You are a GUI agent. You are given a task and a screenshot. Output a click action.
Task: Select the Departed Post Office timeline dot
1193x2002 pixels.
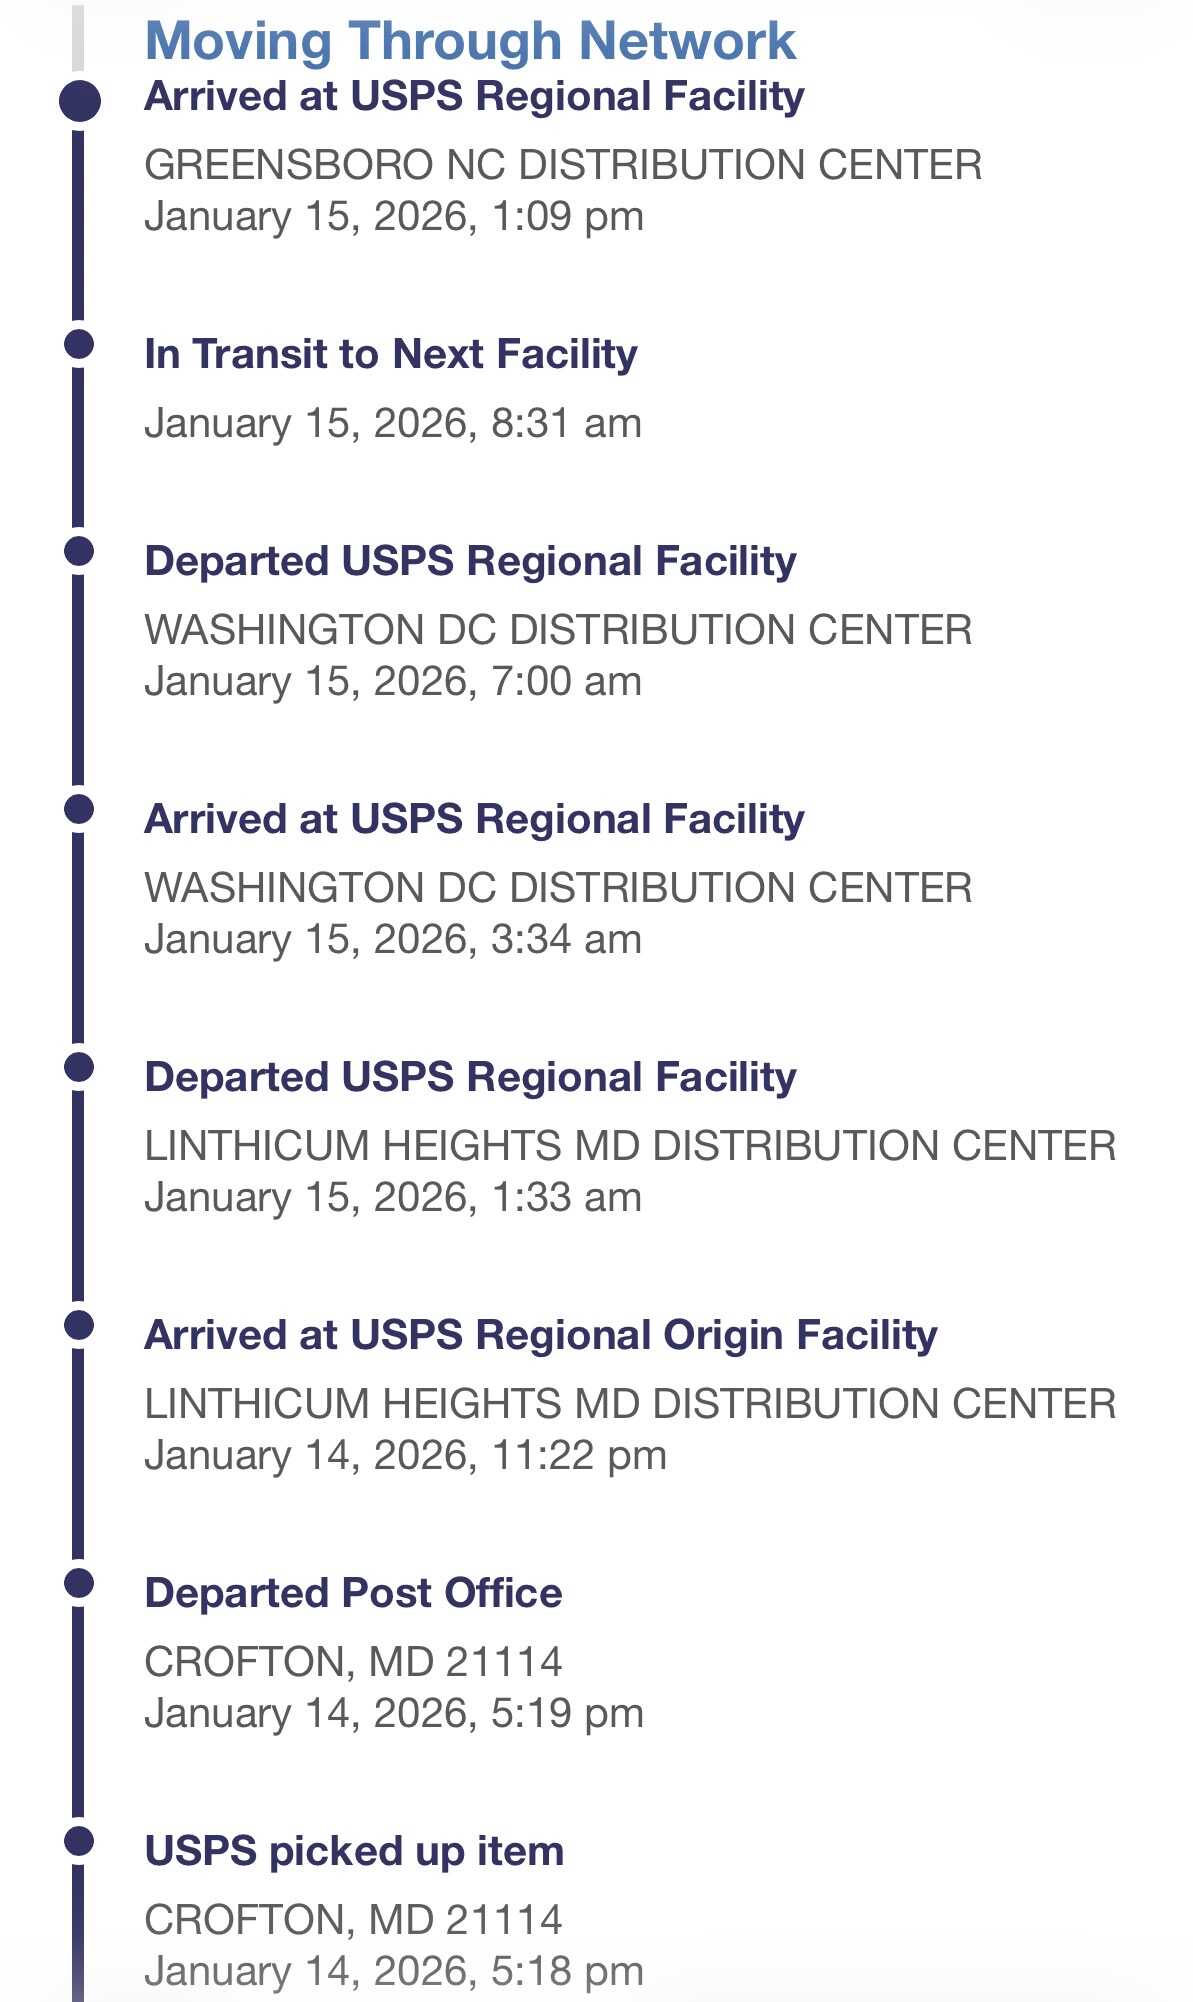(x=79, y=1583)
